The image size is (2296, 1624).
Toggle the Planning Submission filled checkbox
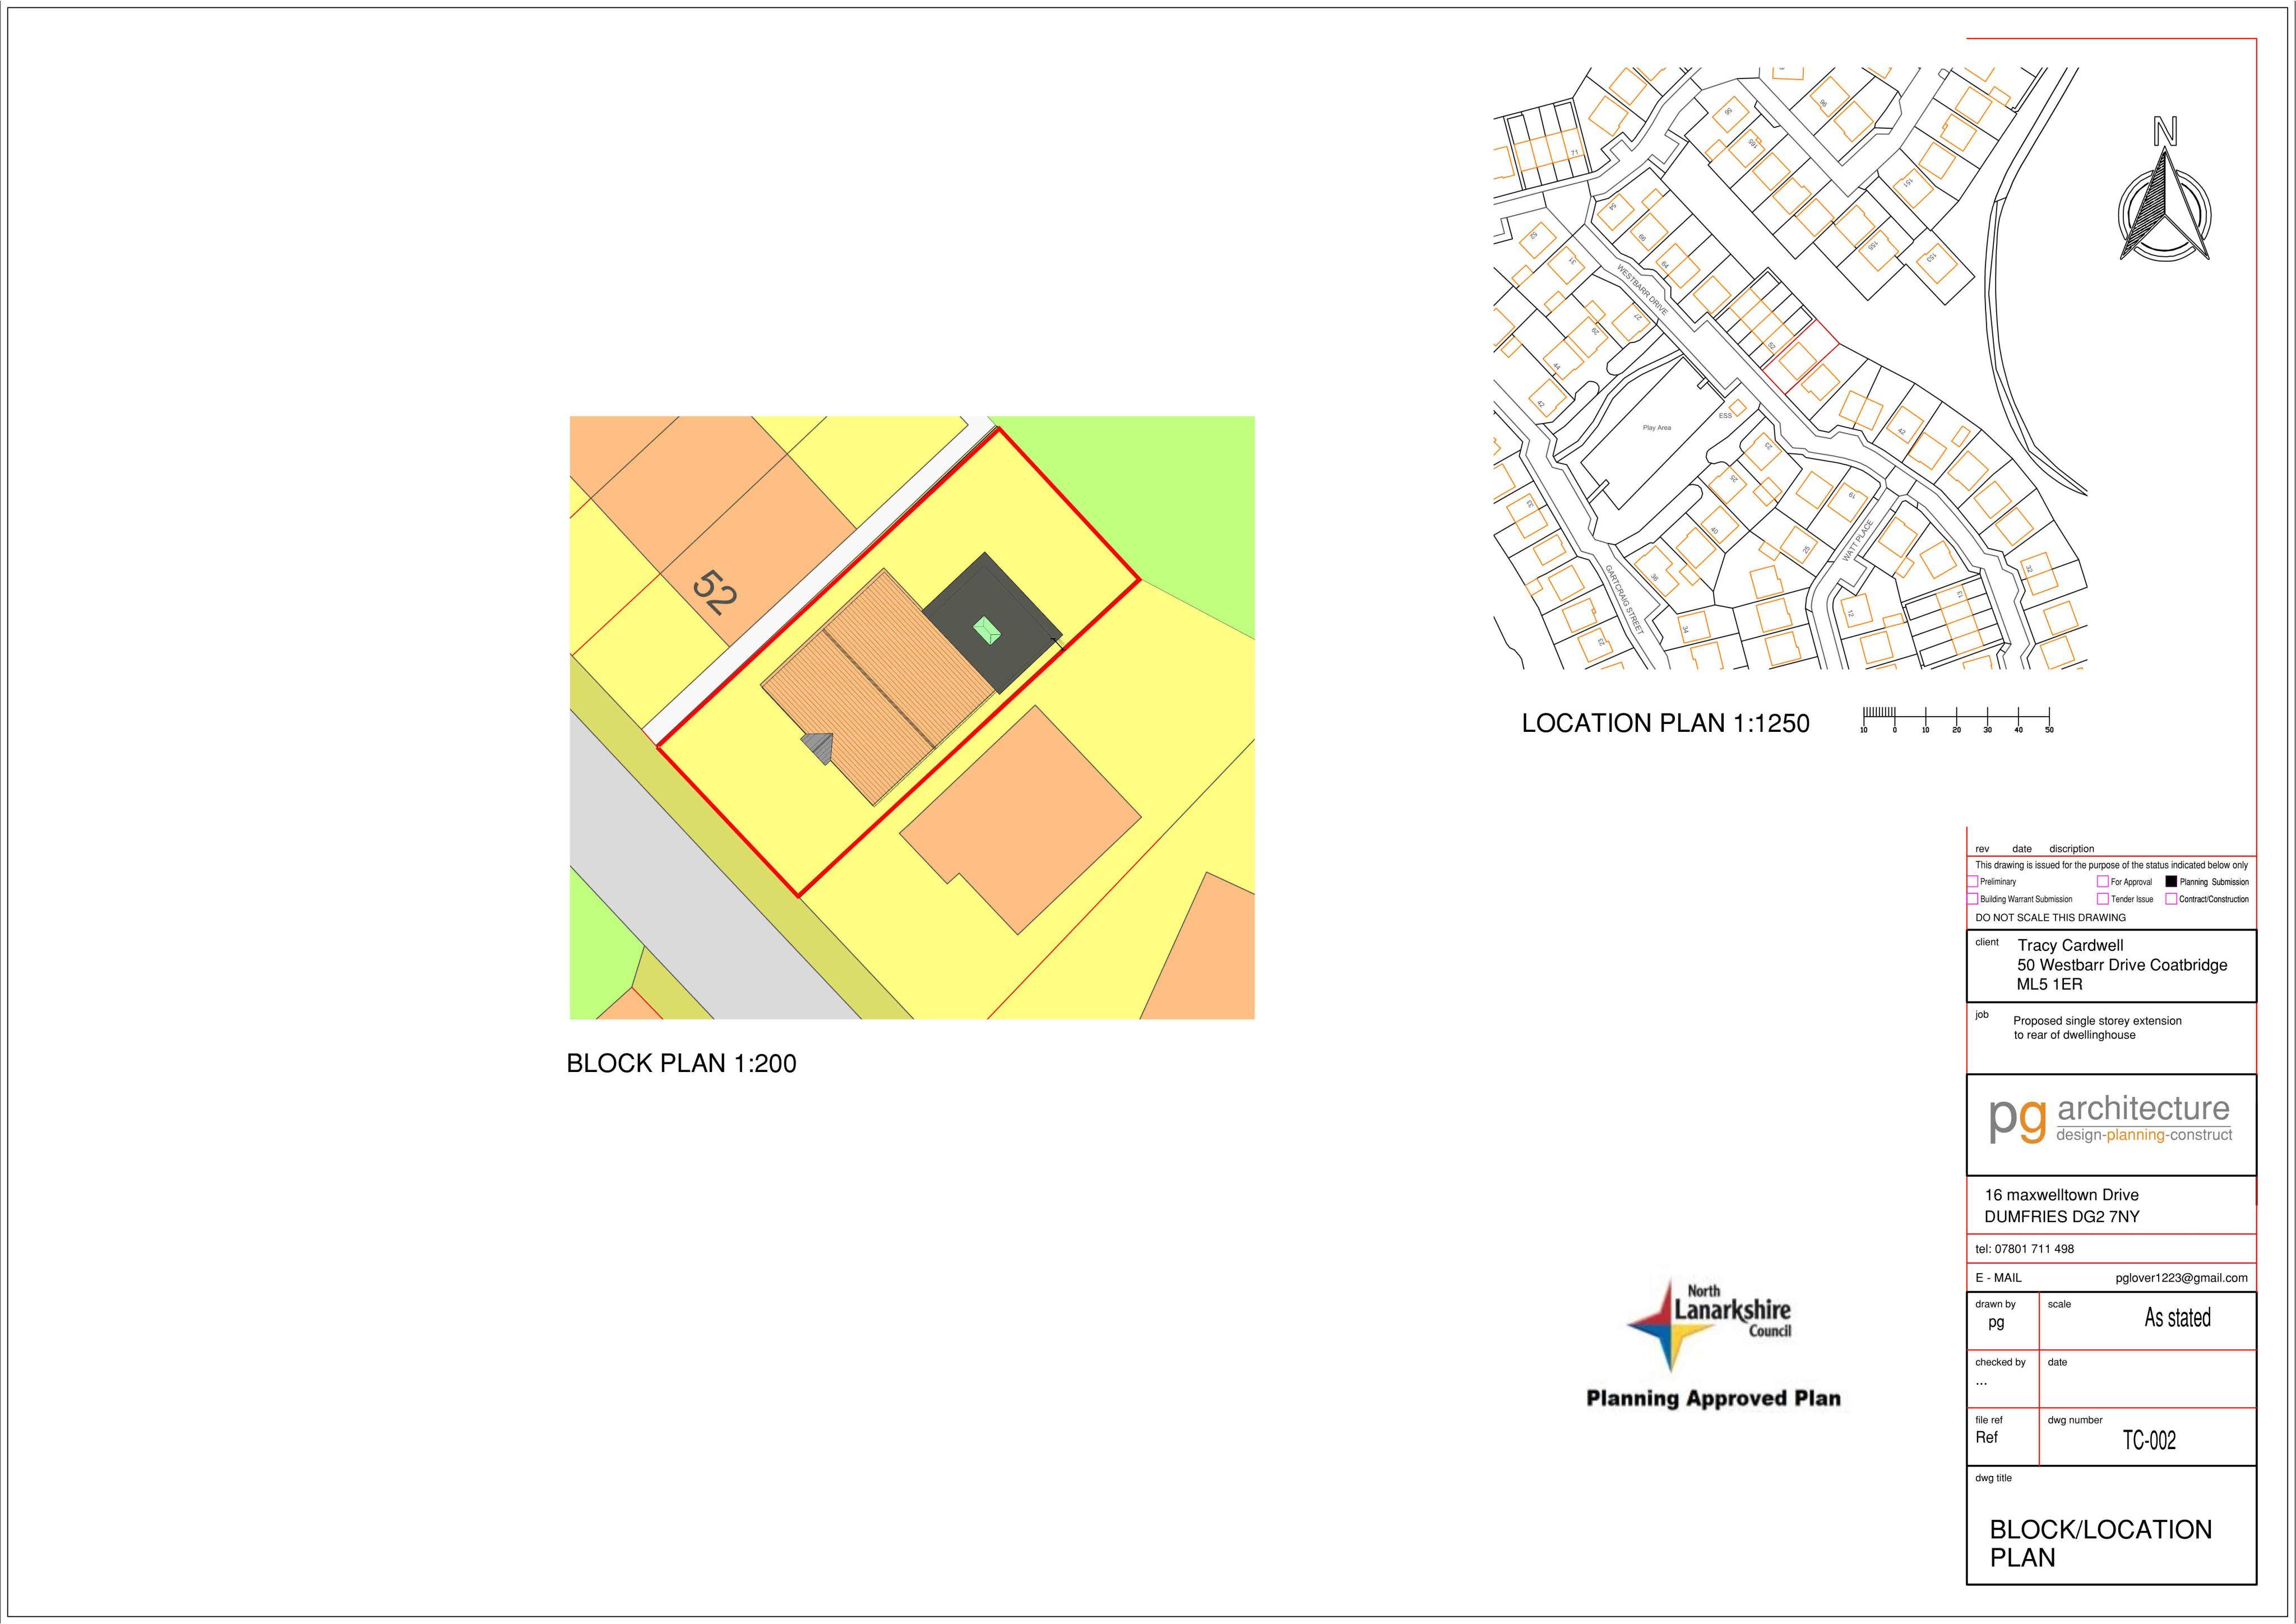click(x=2171, y=881)
